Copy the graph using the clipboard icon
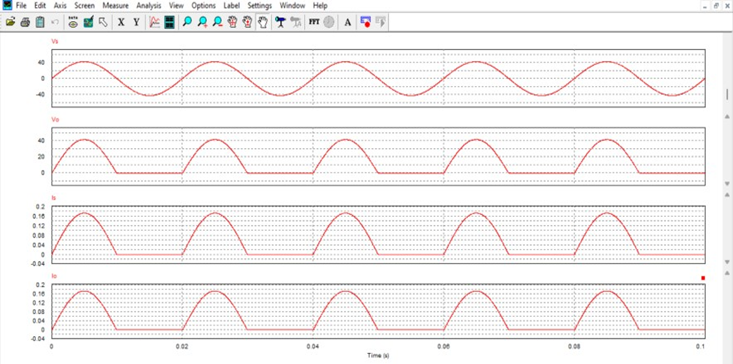Screen dimensions: 733x364 (40, 21)
